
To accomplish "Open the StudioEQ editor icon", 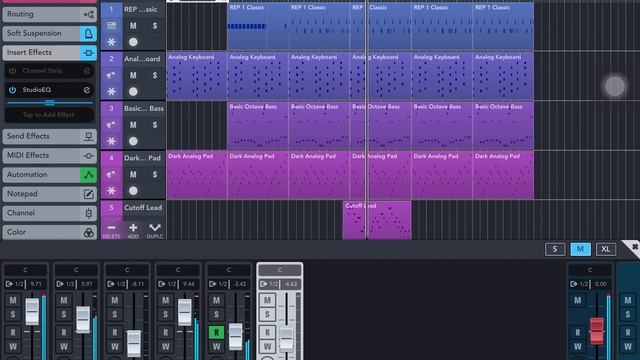I will click(x=87, y=90).
